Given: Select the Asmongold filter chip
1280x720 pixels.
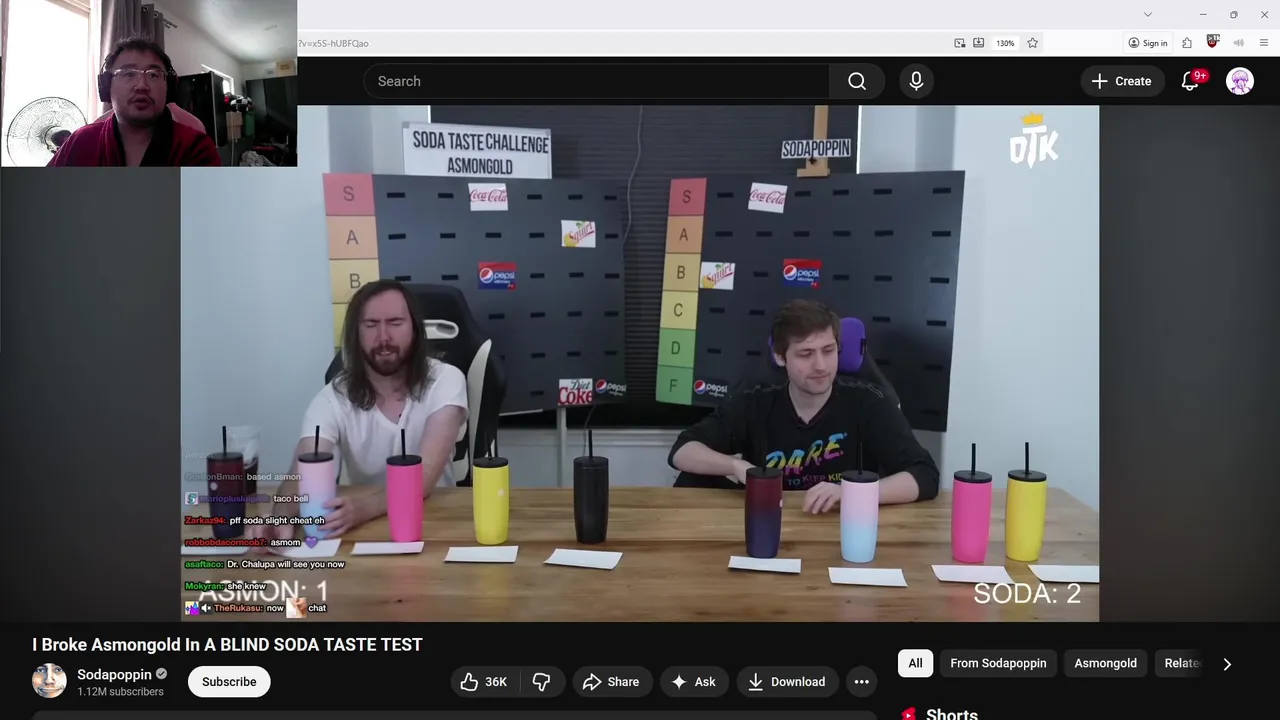Looking at the screenshot, I should (x=1105, y=663).
